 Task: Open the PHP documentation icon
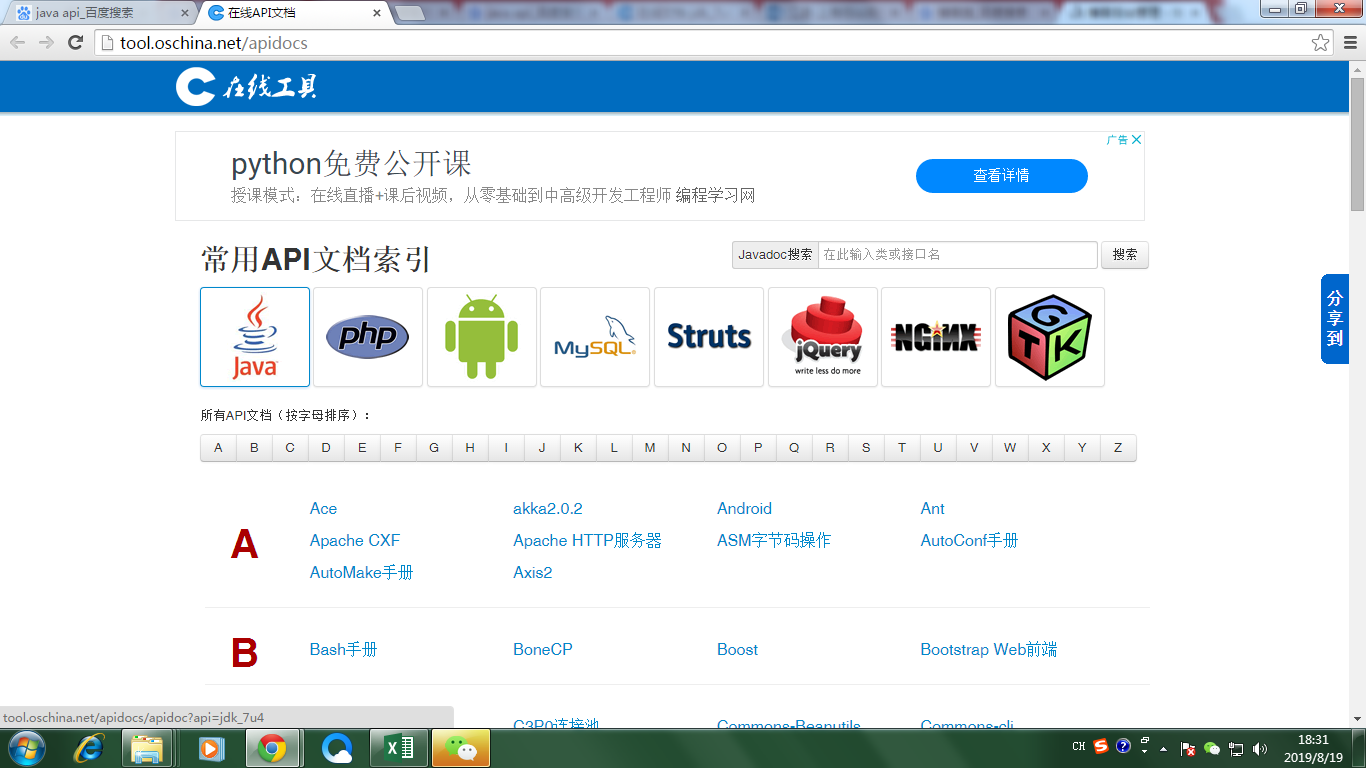click(368, 337)
